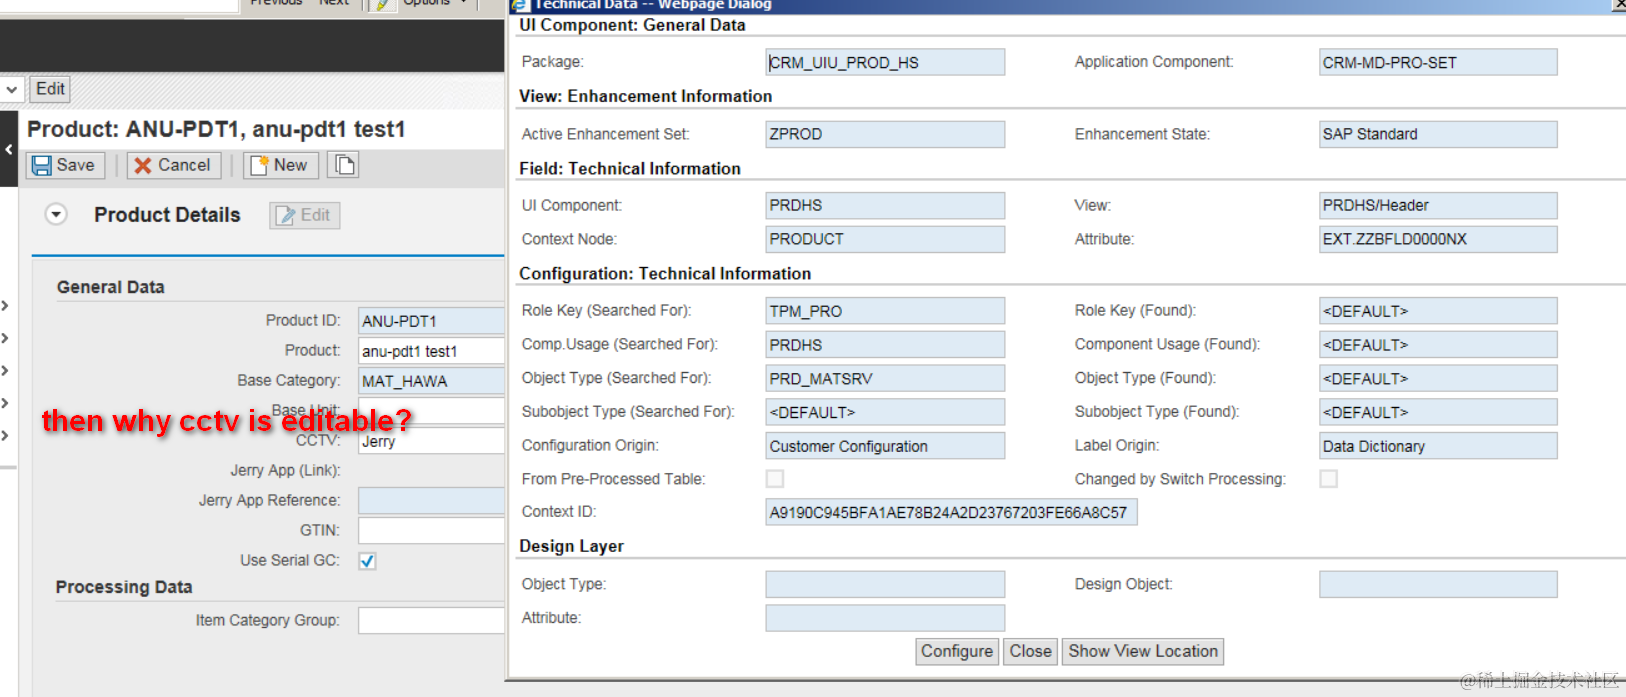Screen dimensions: 1626x697
Task: Click the Product field anu-pdt1 test1
Action: tap(431, 351)
